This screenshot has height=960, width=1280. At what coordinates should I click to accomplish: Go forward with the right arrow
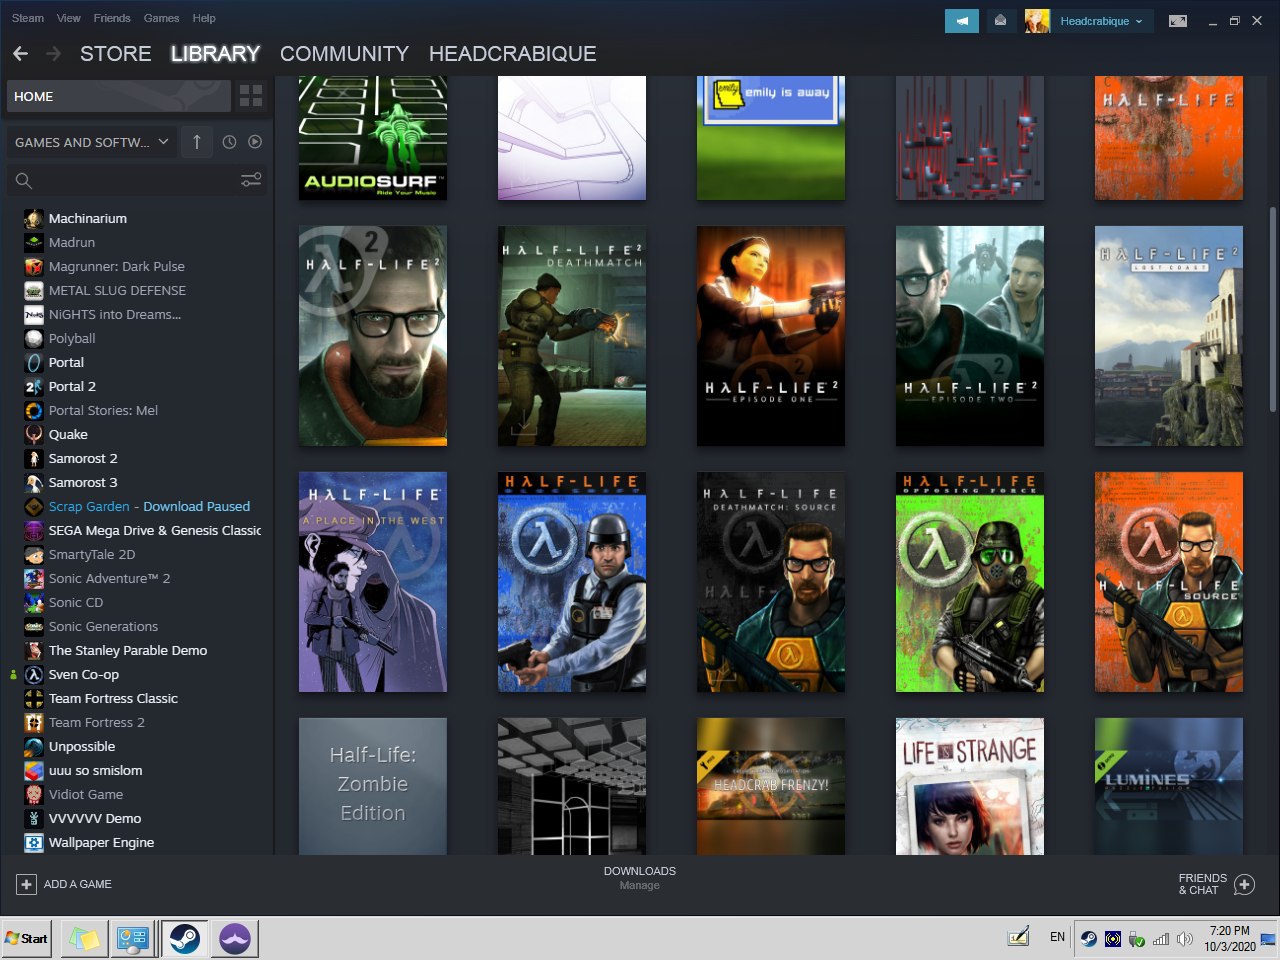click(x=54, y=54)
